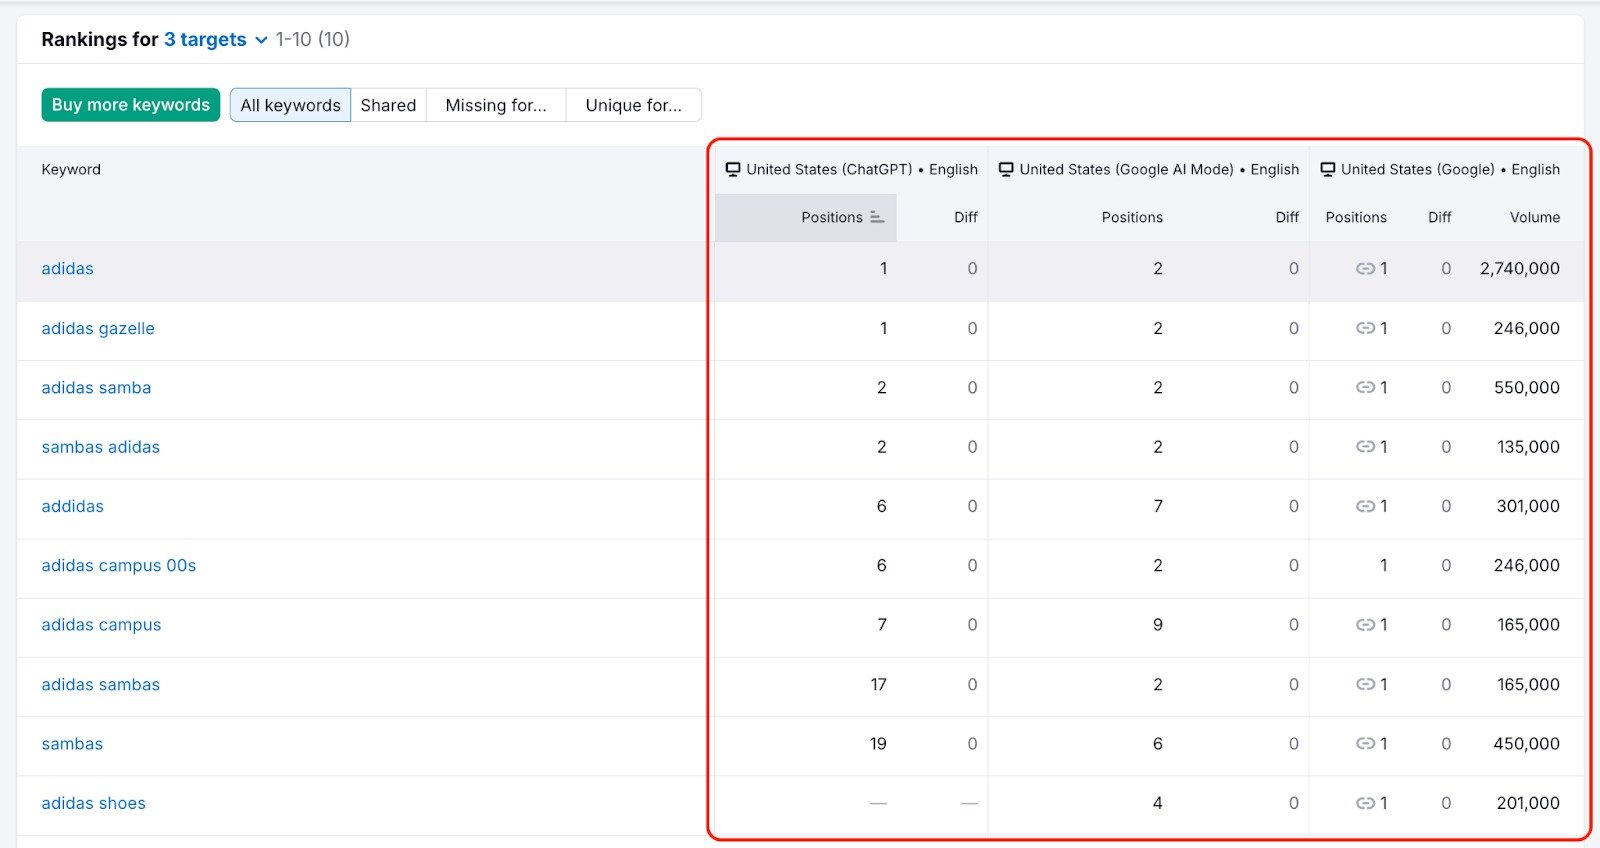Click the link icon in the adidas row
The width and height of the screenshot is (1600, 848).
coord(1365,269)
